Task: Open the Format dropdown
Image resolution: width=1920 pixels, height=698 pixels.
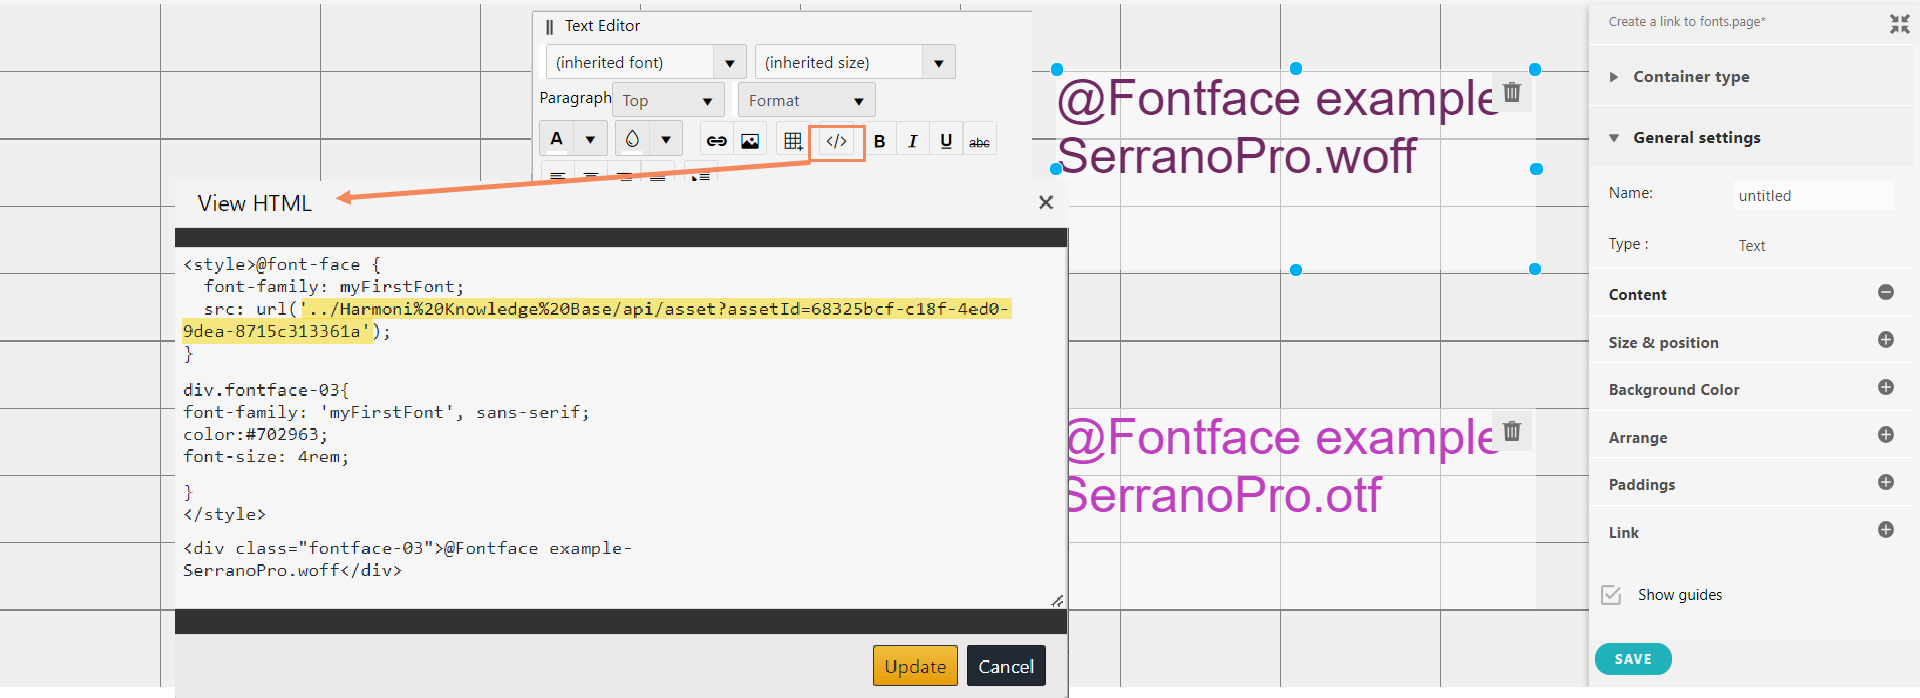Action: (x=806, y=100)
